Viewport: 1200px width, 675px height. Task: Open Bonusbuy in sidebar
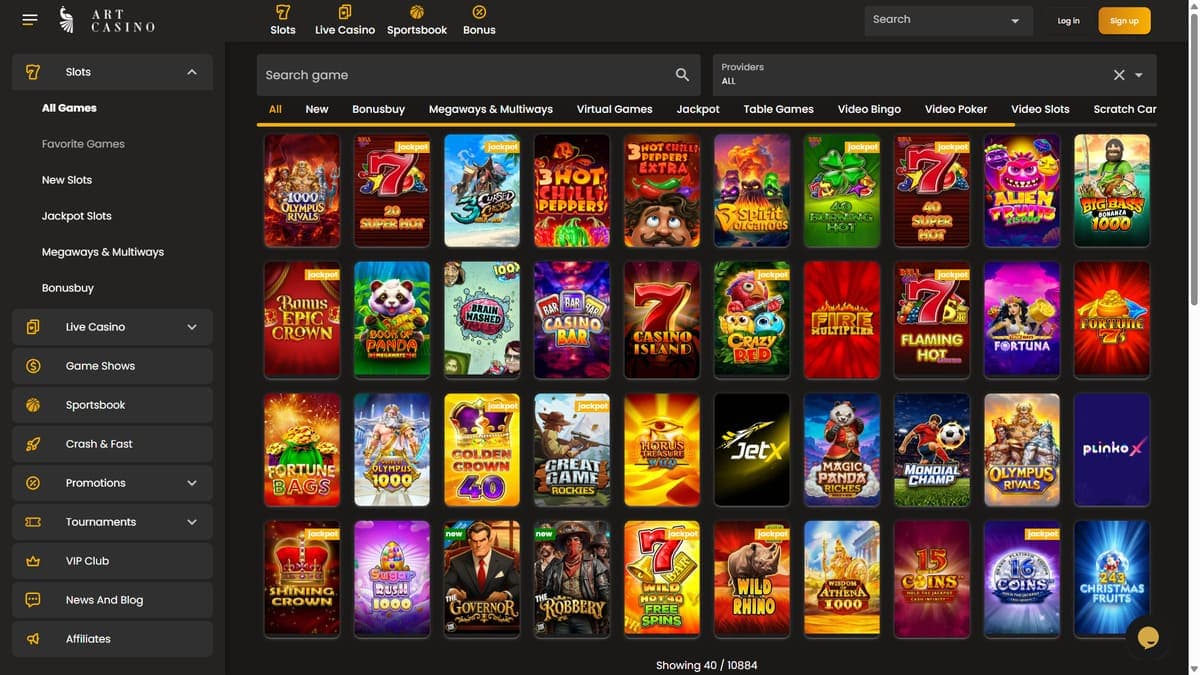68,288
